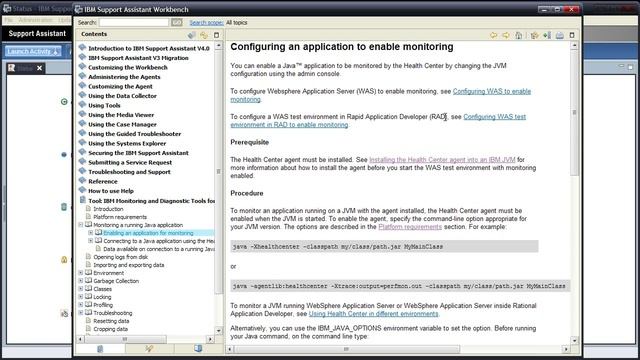Click the Contents tree vertical scrollbar thumb
This screenshot has width=640, height=360.
[x=218, y=171]
